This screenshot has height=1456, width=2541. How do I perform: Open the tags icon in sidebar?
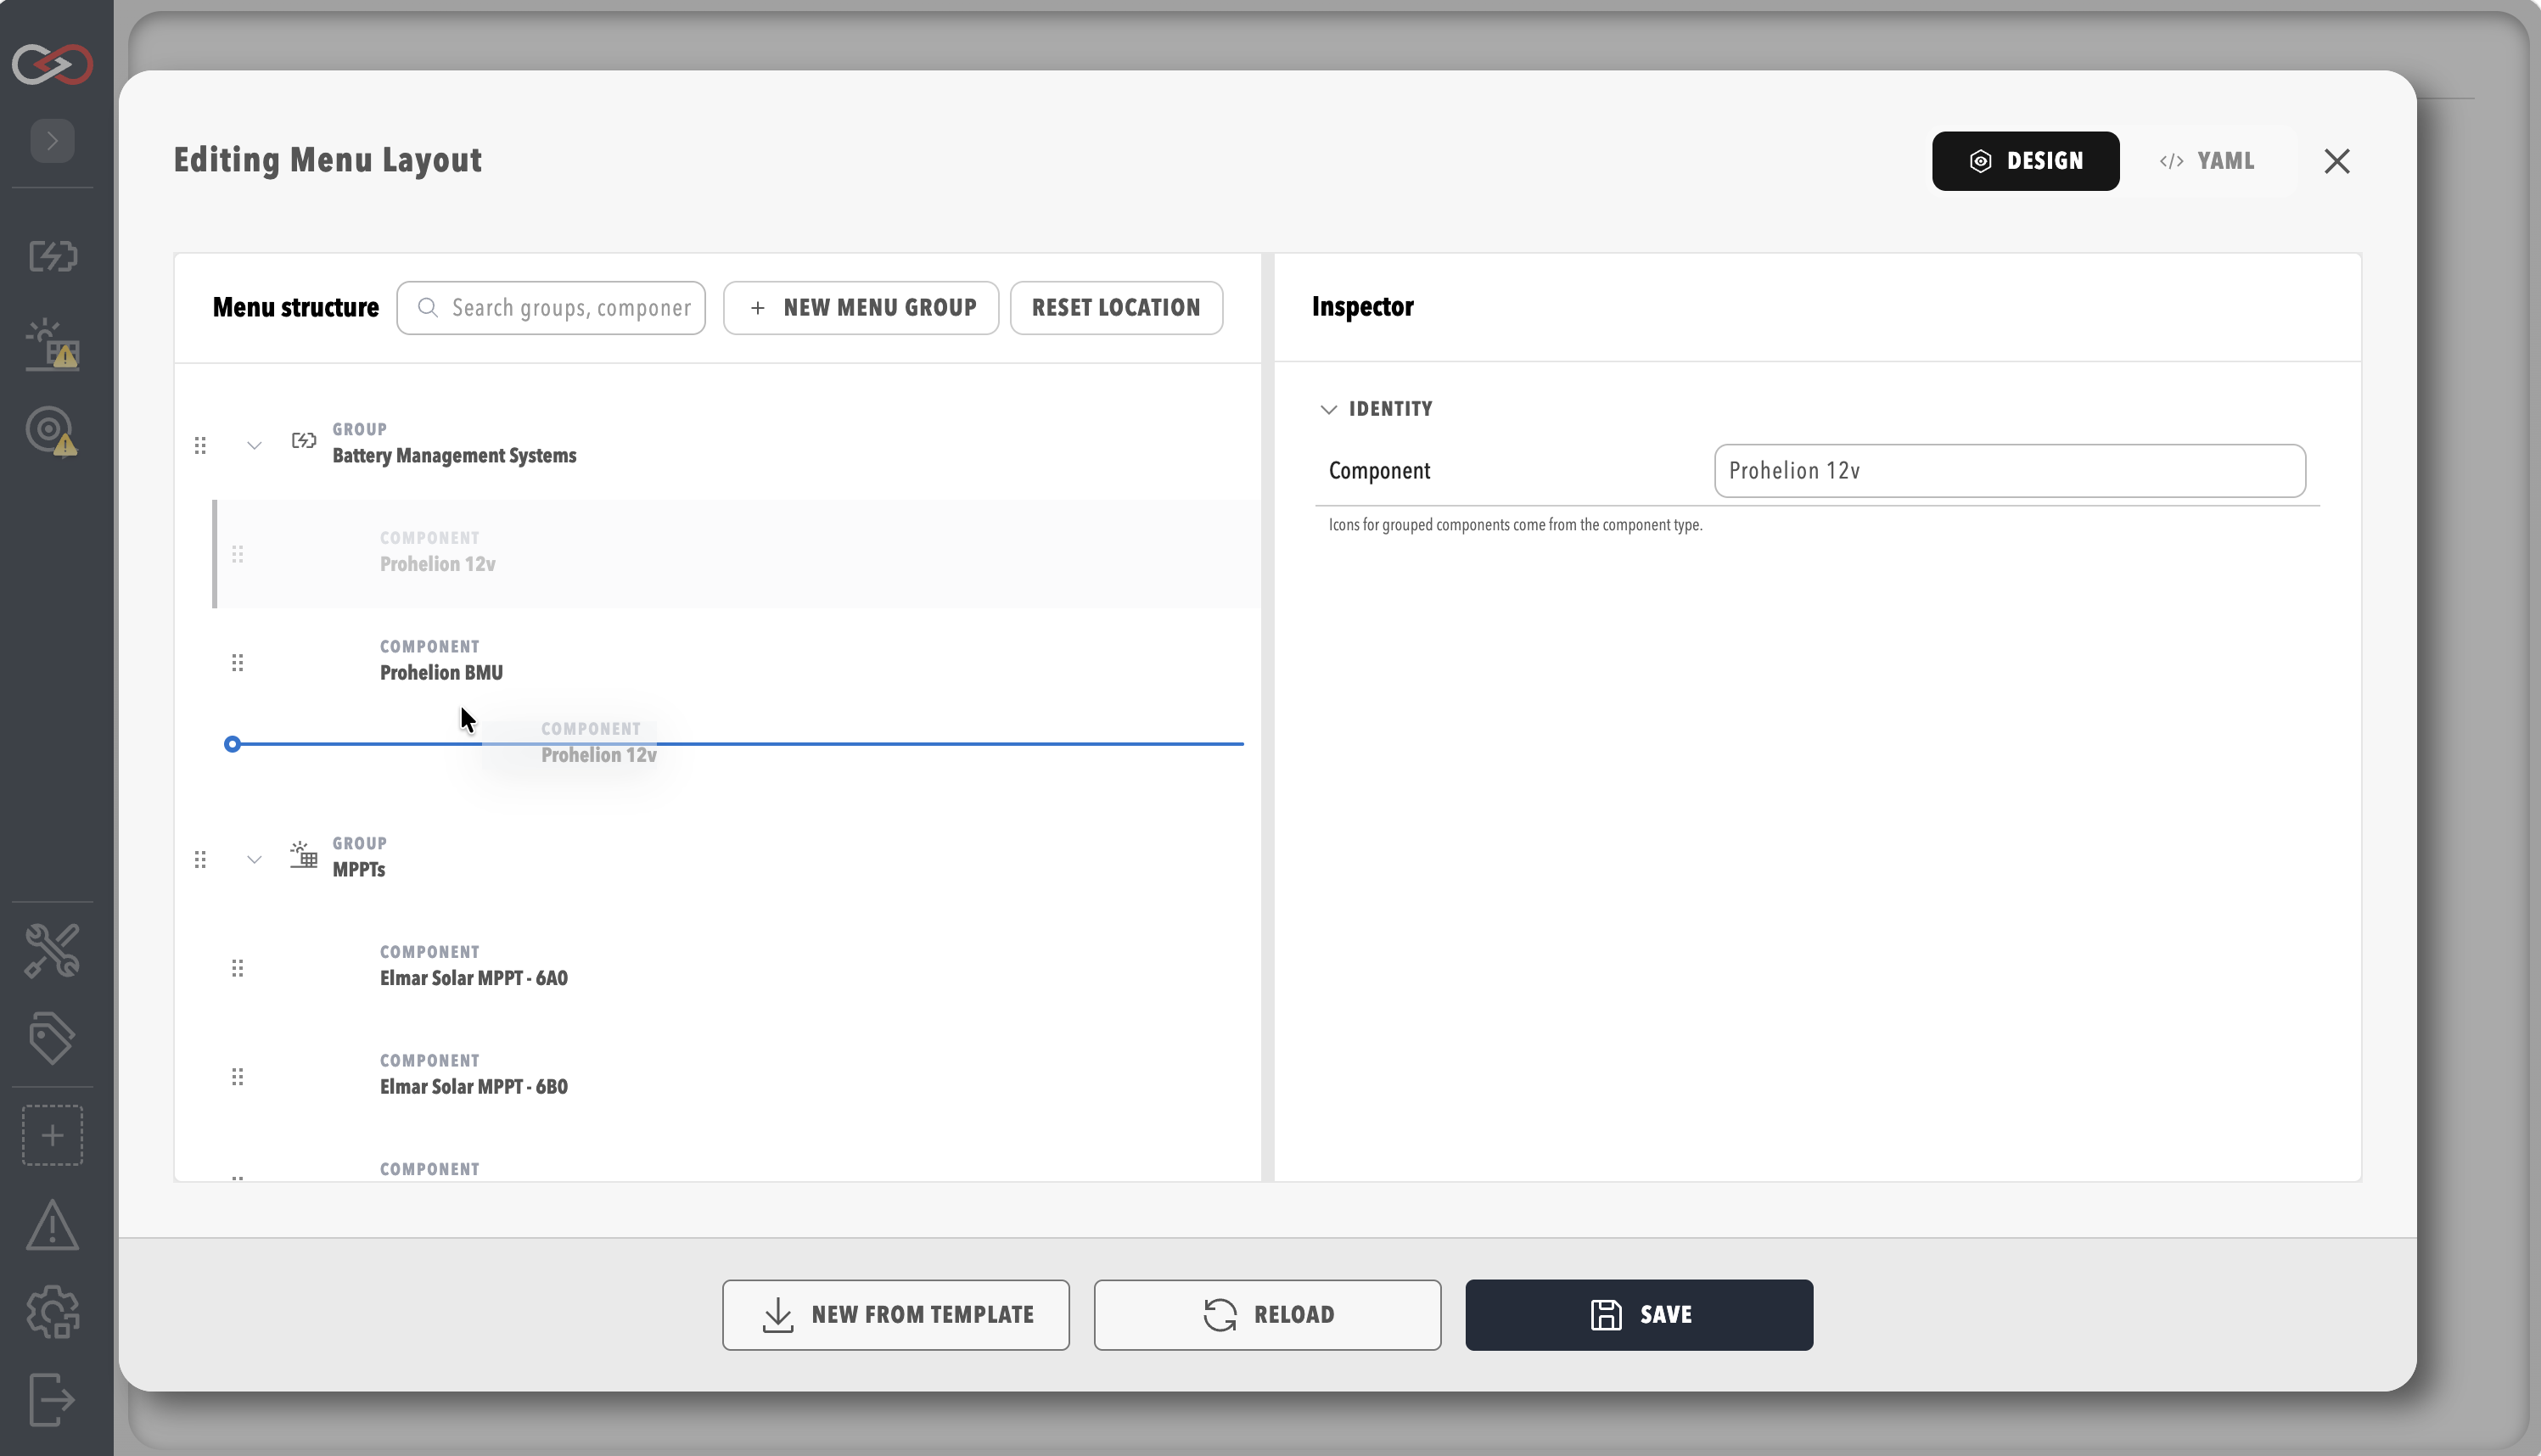tap(52, 1038)
